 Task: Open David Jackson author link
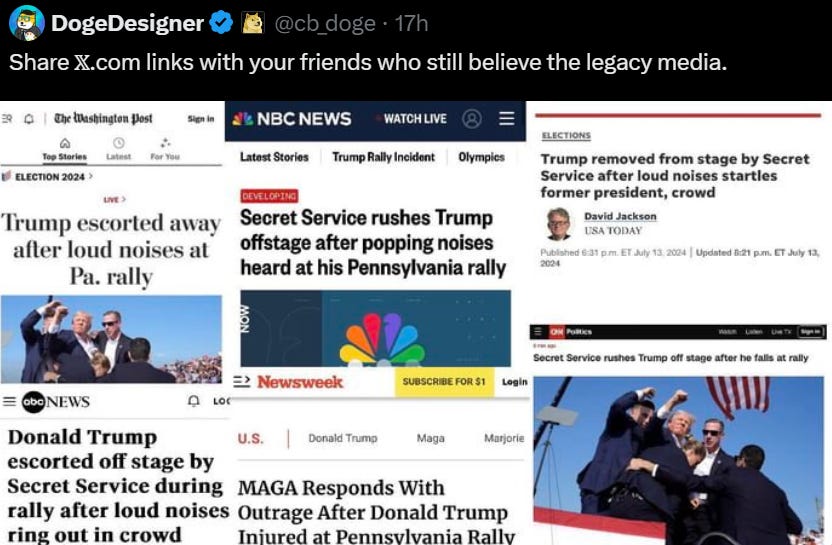point(620,216)
